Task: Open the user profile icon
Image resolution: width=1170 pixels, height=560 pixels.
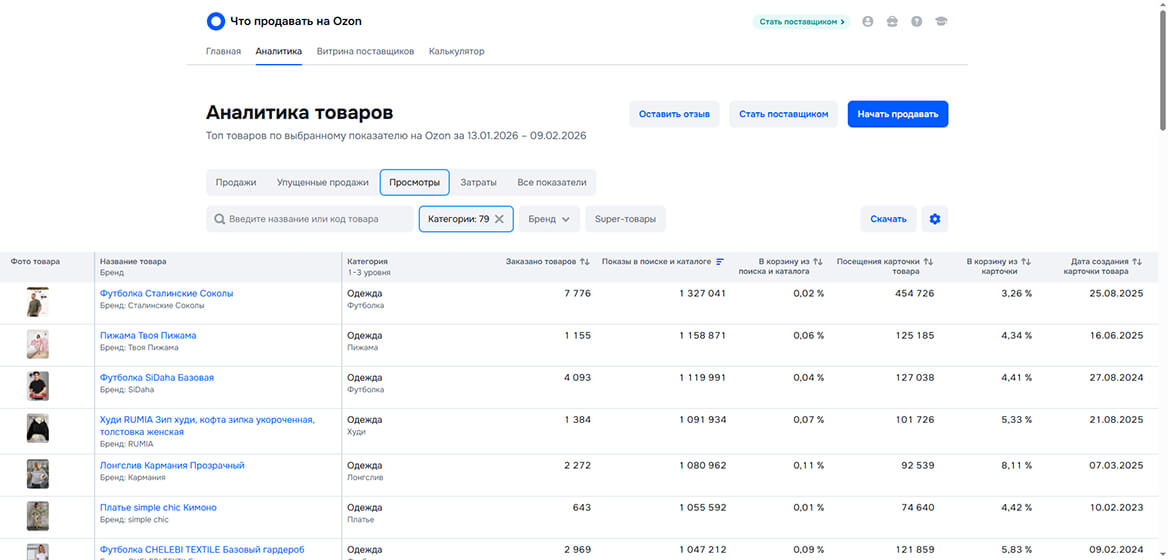Action: pos(868,22)
